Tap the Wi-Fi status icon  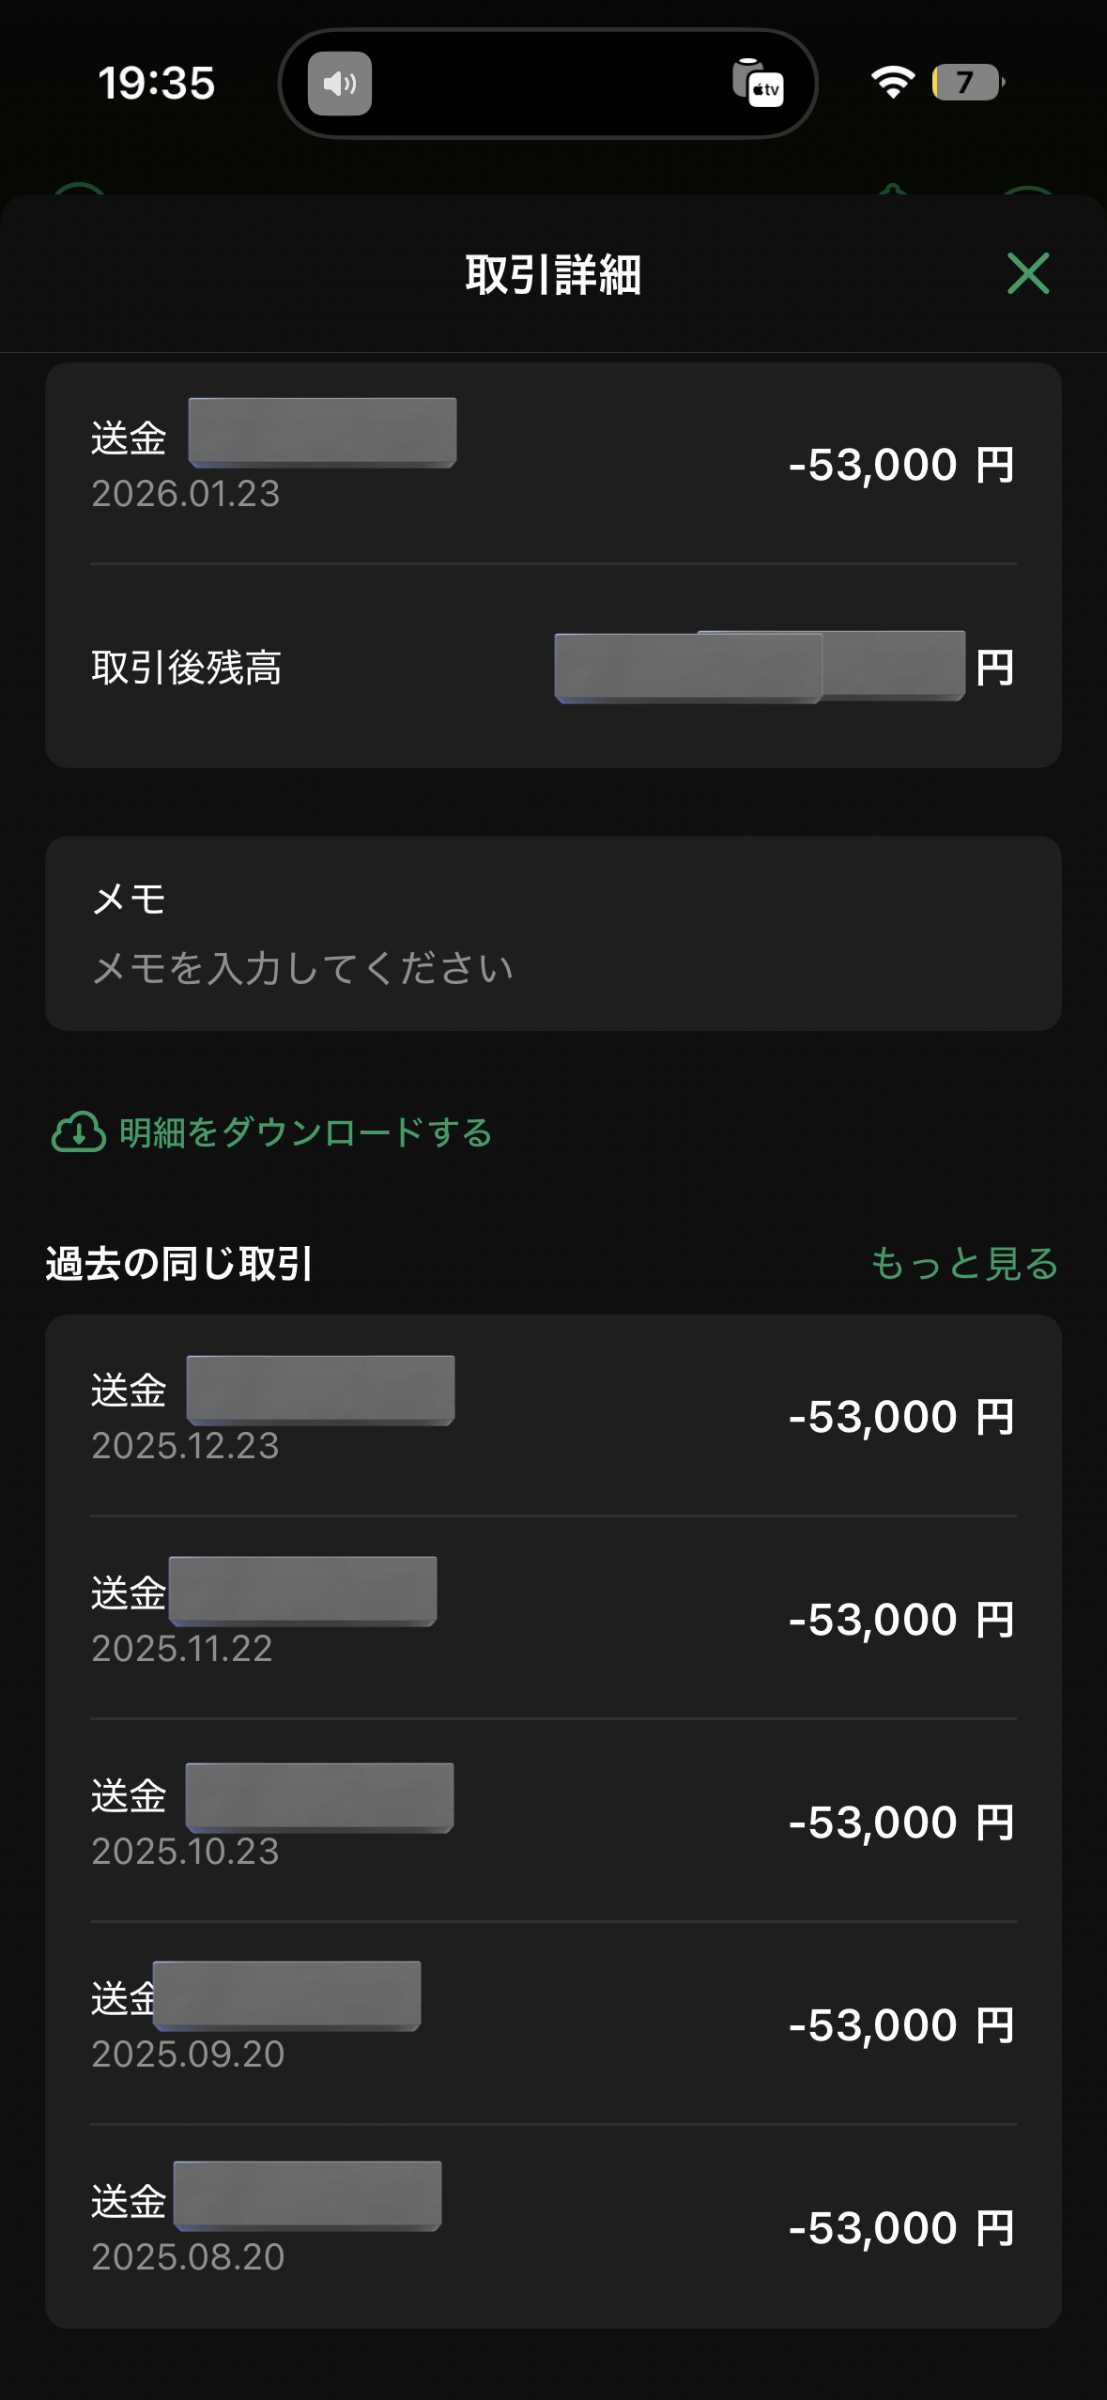[x=892, y=82]
